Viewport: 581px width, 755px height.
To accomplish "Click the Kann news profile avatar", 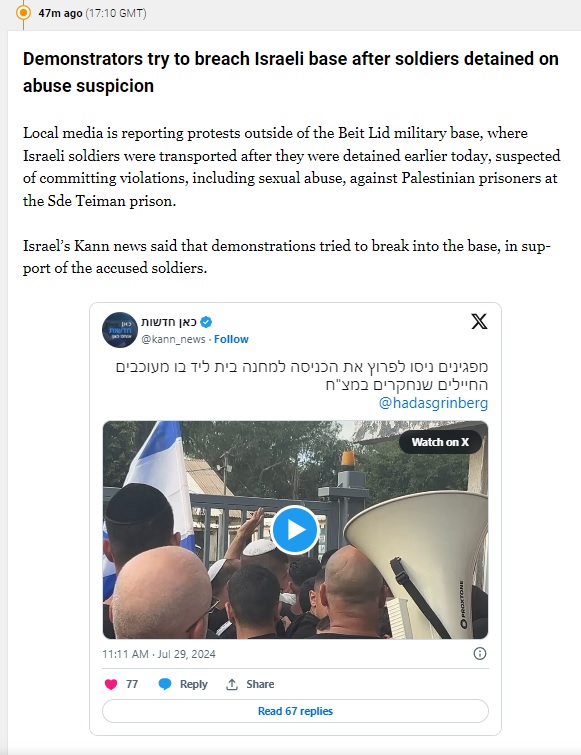I will [120, 330].
